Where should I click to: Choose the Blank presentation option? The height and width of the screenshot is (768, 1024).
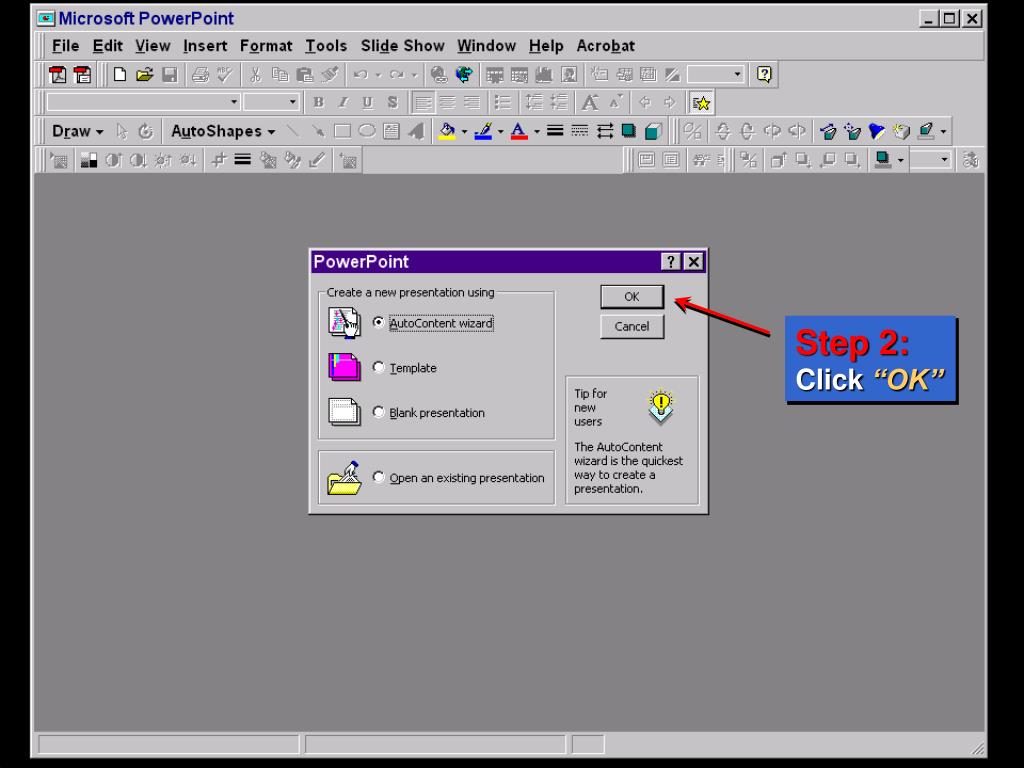[x=379, y=413]
